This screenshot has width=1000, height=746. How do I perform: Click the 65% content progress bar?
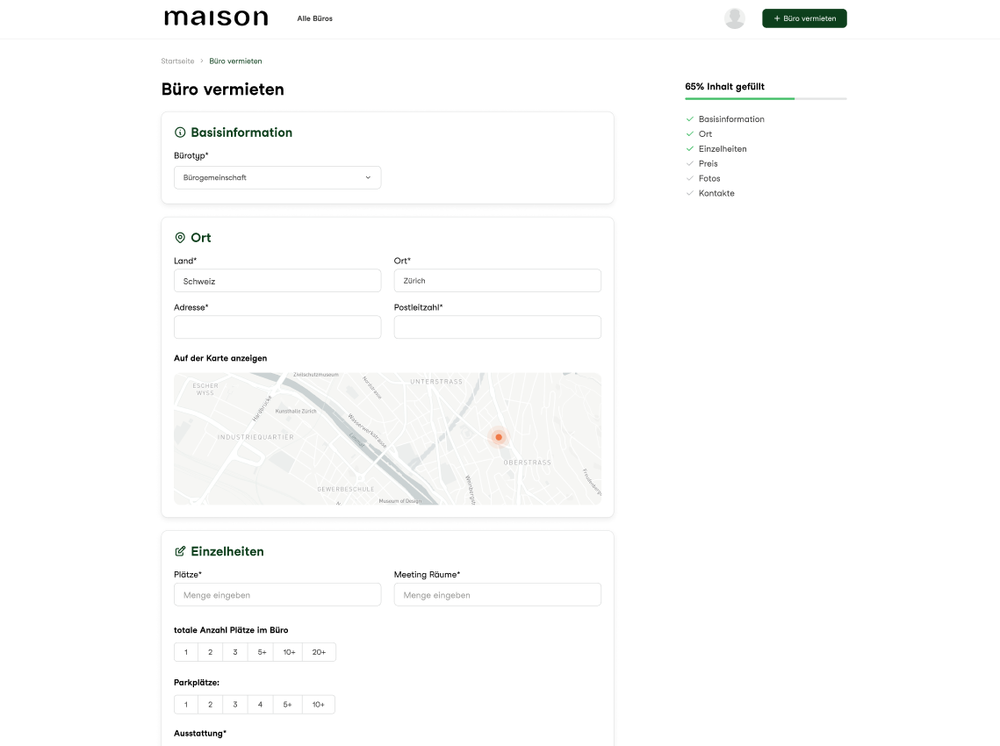[x=765, y=98]
